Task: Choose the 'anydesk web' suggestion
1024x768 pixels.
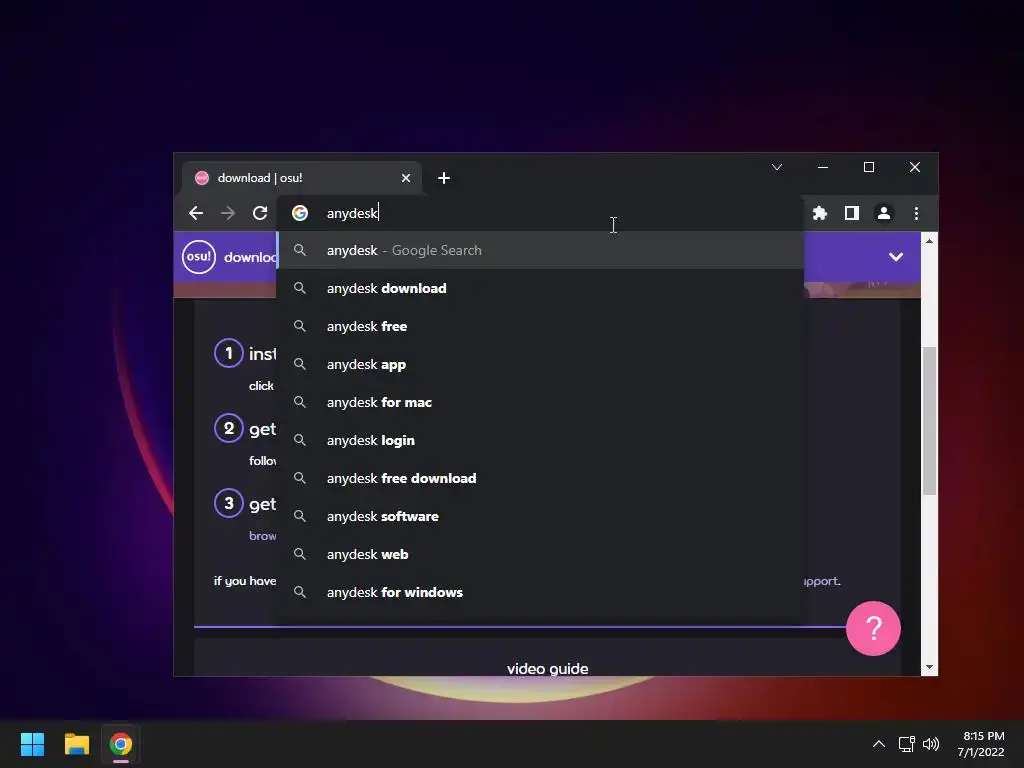Action: (x=540, y=554)
